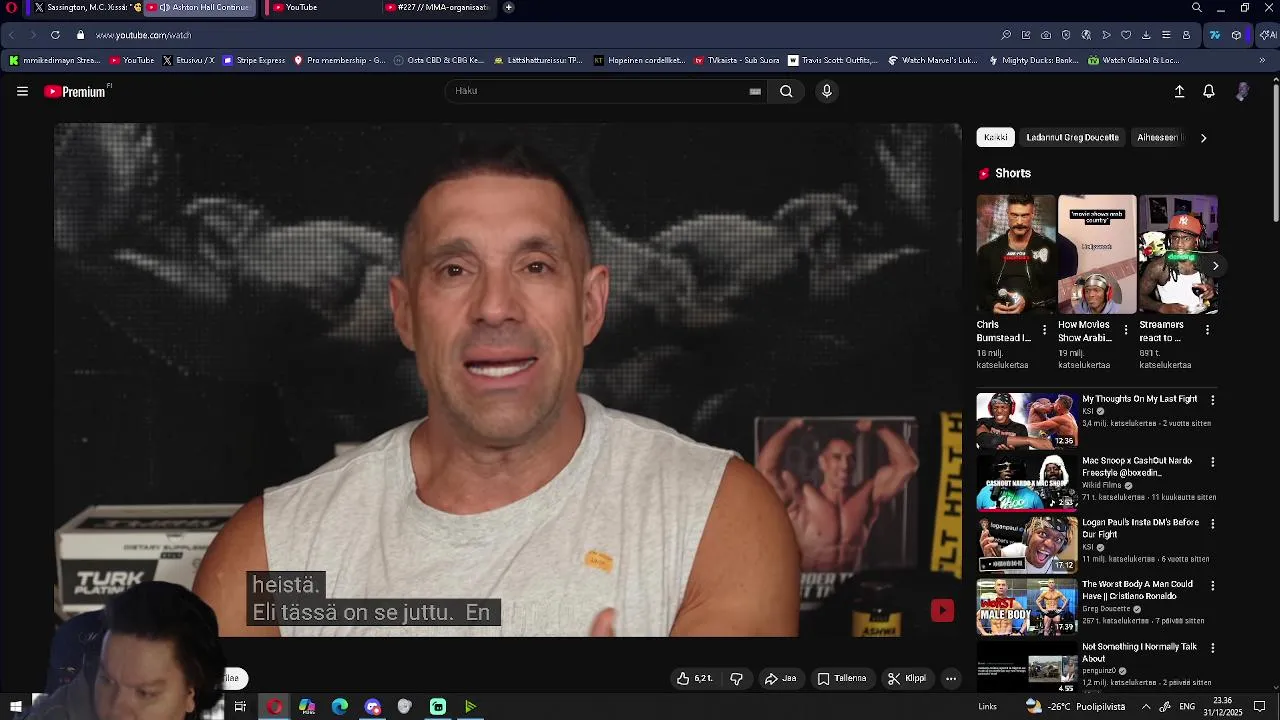Select the Ladannut Greg Doucette chip
The height and width of the screenshot is (720, 1280).
click(1072, 137)
